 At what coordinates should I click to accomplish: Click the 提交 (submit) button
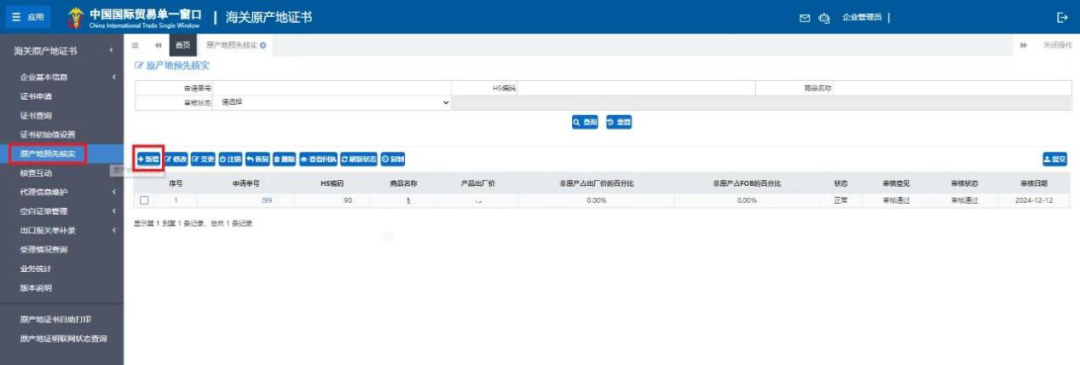point(1055,158)
